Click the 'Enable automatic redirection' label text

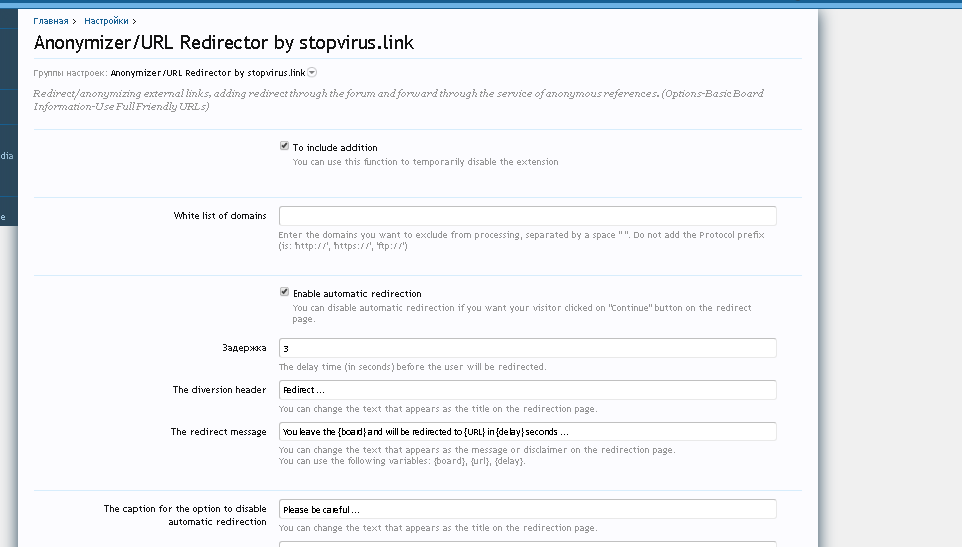click(x=357, y=294)
